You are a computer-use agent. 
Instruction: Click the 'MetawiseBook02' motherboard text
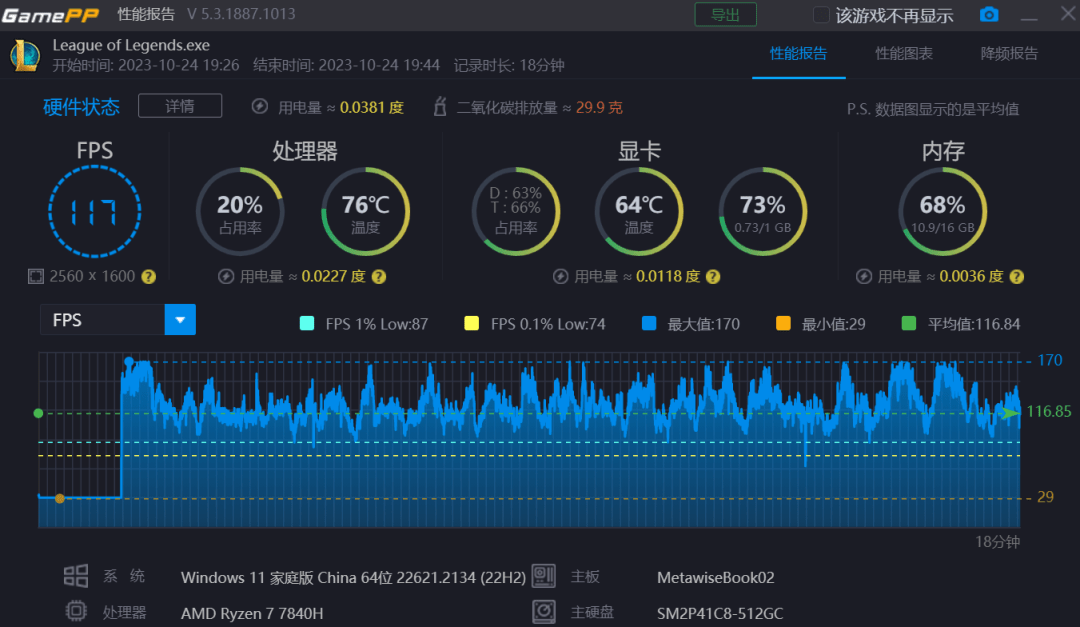pyautogui.click(x=716, y=577)
